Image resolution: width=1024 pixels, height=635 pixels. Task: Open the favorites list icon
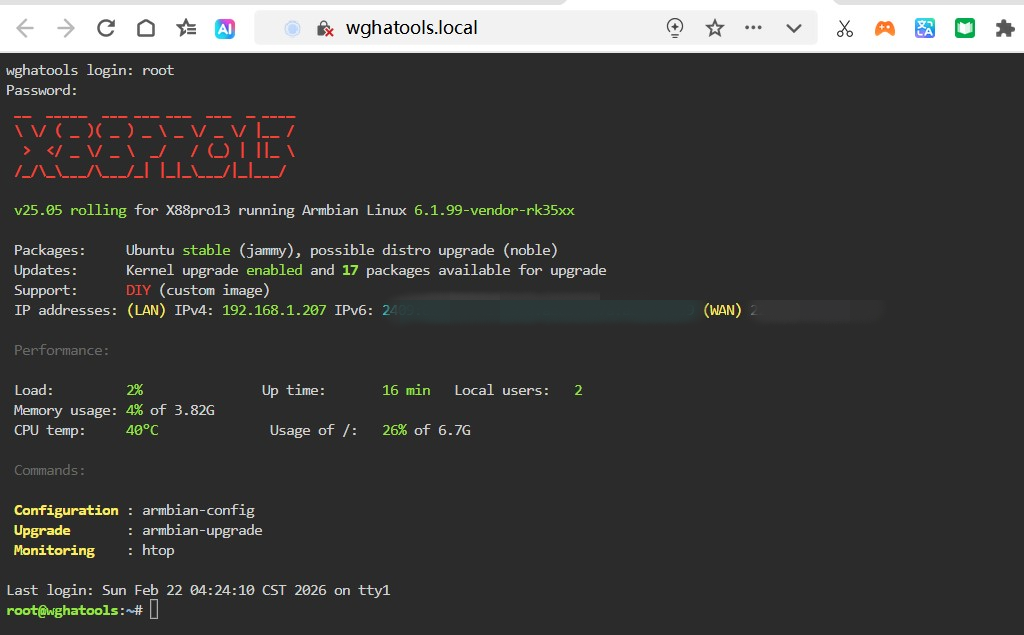(x=186, y=28)
